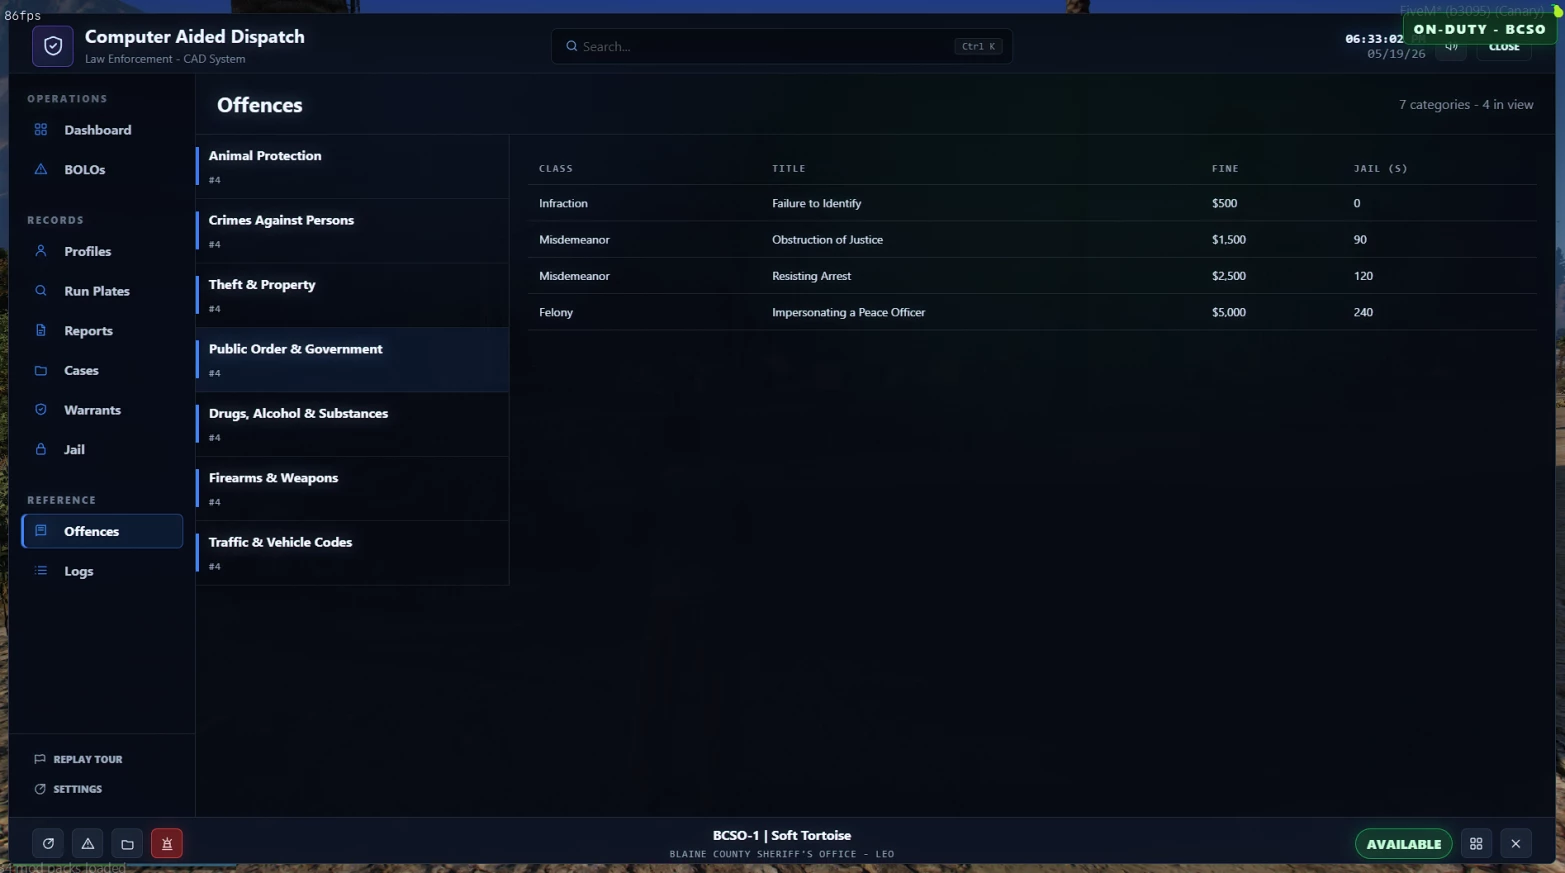
Task: Click the Warrants shield icon
Action: tap(41, 409)
